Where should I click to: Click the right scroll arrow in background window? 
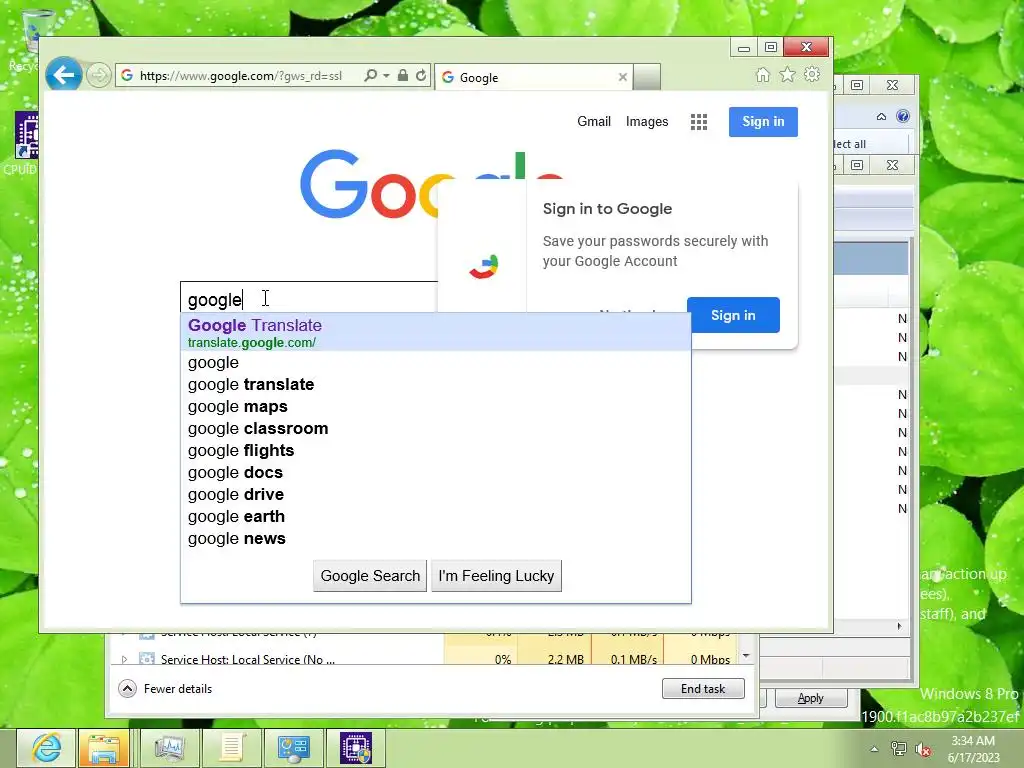click(899, 626)
